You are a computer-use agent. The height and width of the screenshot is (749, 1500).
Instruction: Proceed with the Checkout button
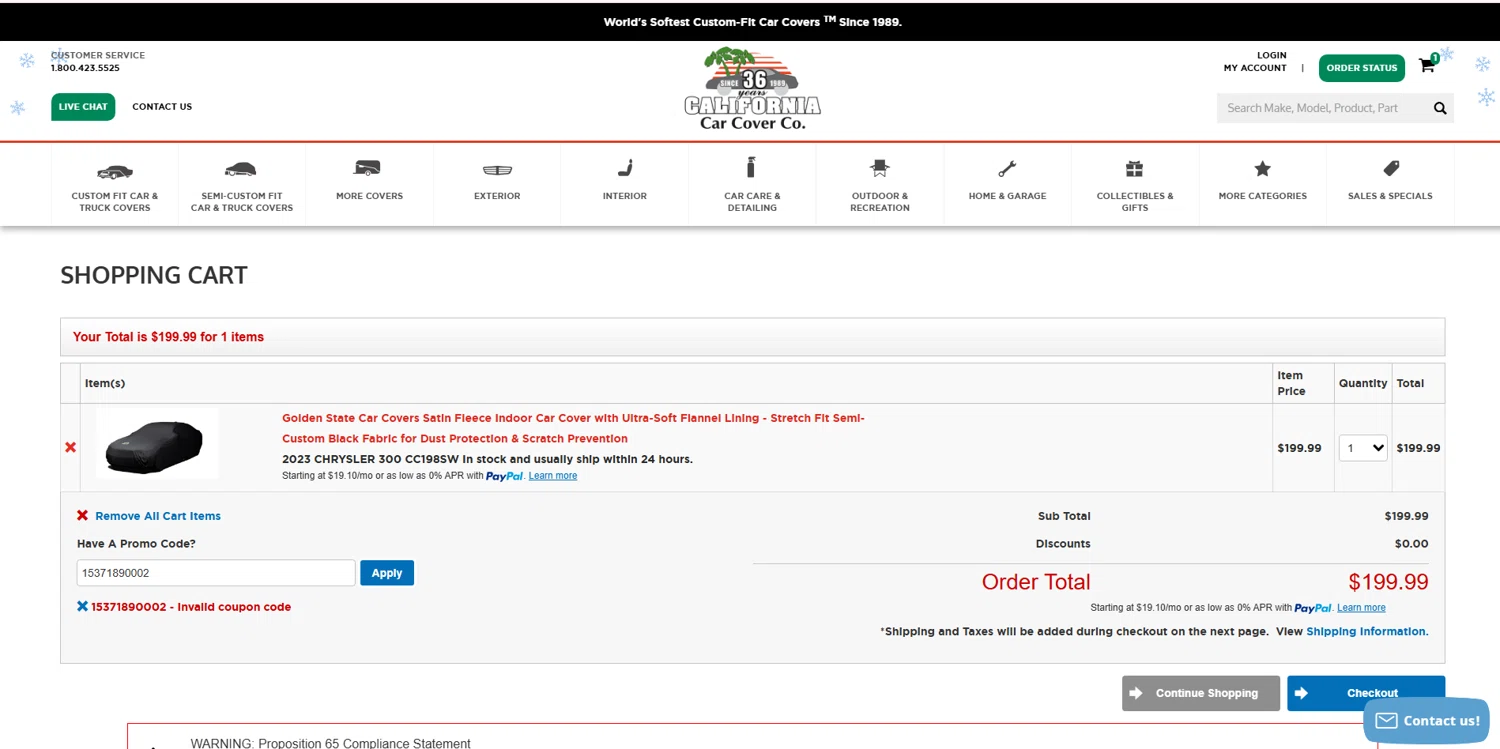tap(1366, 693)
